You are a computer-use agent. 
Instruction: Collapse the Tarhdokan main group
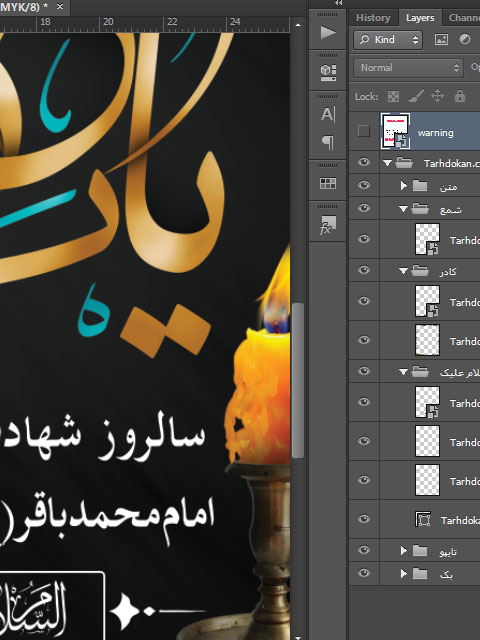pyautogui.click(x=387, y=163)
